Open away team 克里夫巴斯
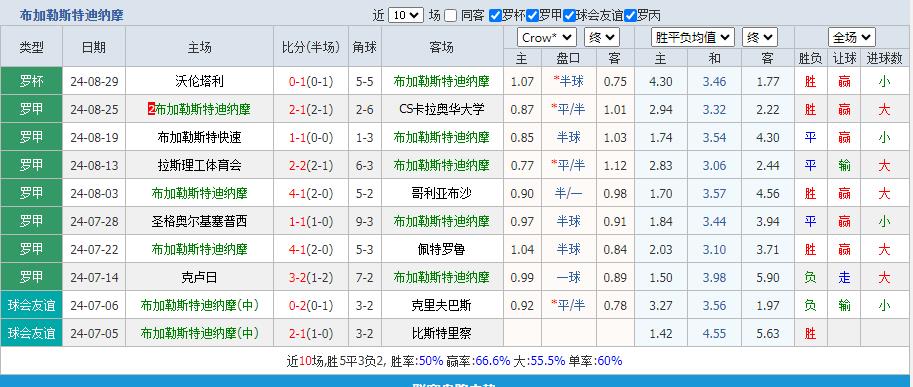Screen dimensions: 913x387 [442, 306]
